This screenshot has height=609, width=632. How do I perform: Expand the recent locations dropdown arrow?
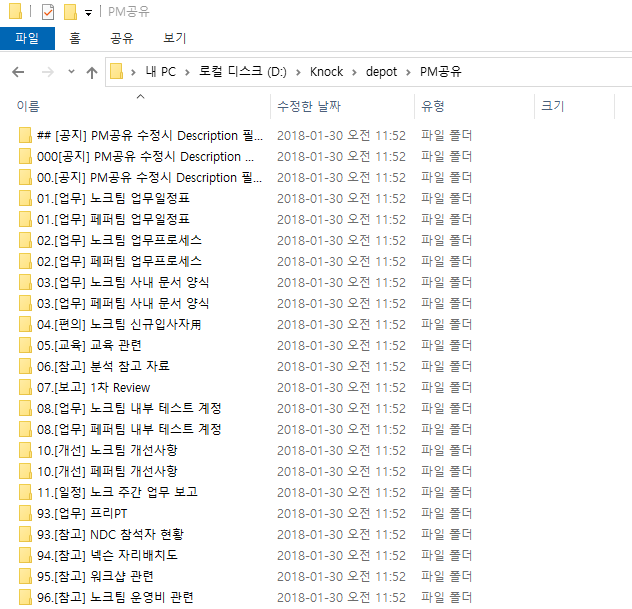click(x=71, y=72)
